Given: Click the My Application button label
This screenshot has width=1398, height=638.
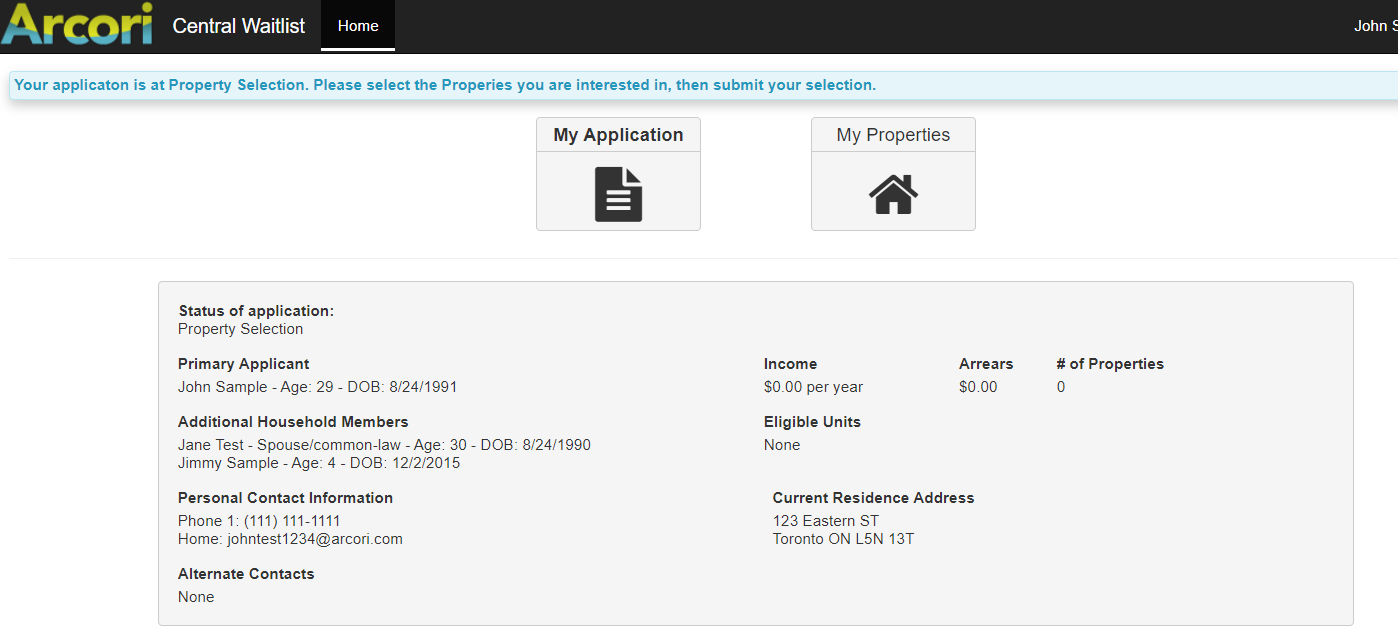Looking at the screenshot, I should (x=618, y=135).
